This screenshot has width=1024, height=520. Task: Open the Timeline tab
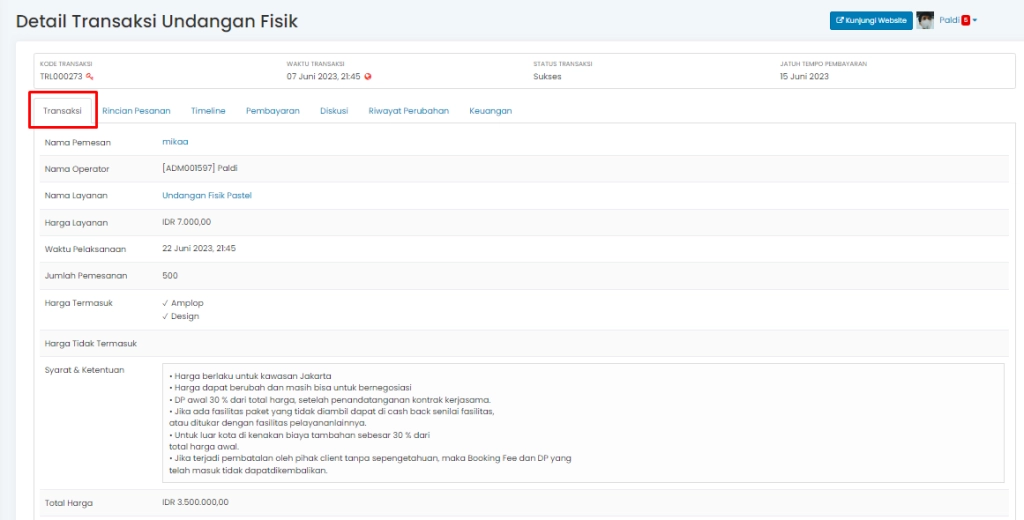point(208,111)
